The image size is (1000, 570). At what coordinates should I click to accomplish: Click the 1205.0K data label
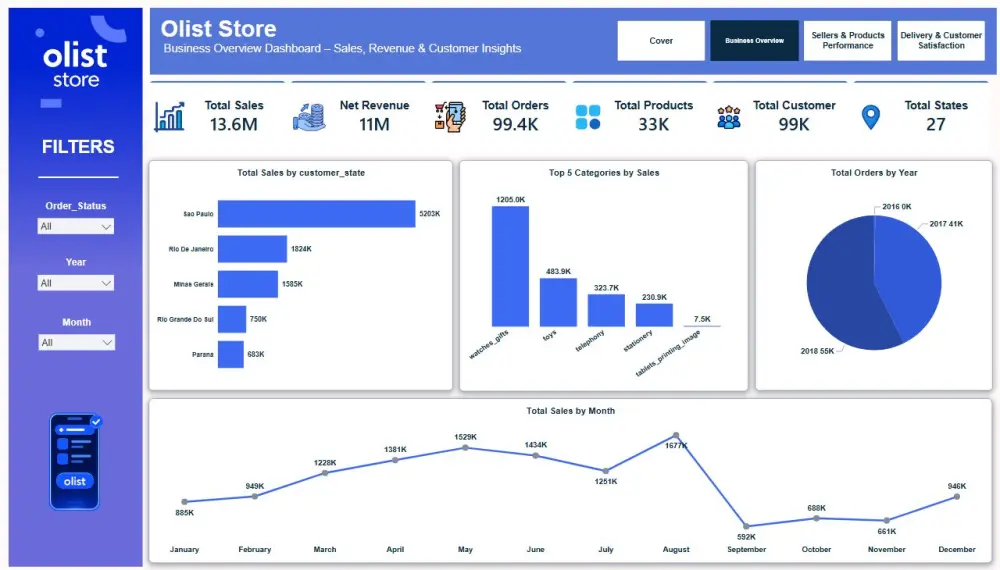(510, 200)
